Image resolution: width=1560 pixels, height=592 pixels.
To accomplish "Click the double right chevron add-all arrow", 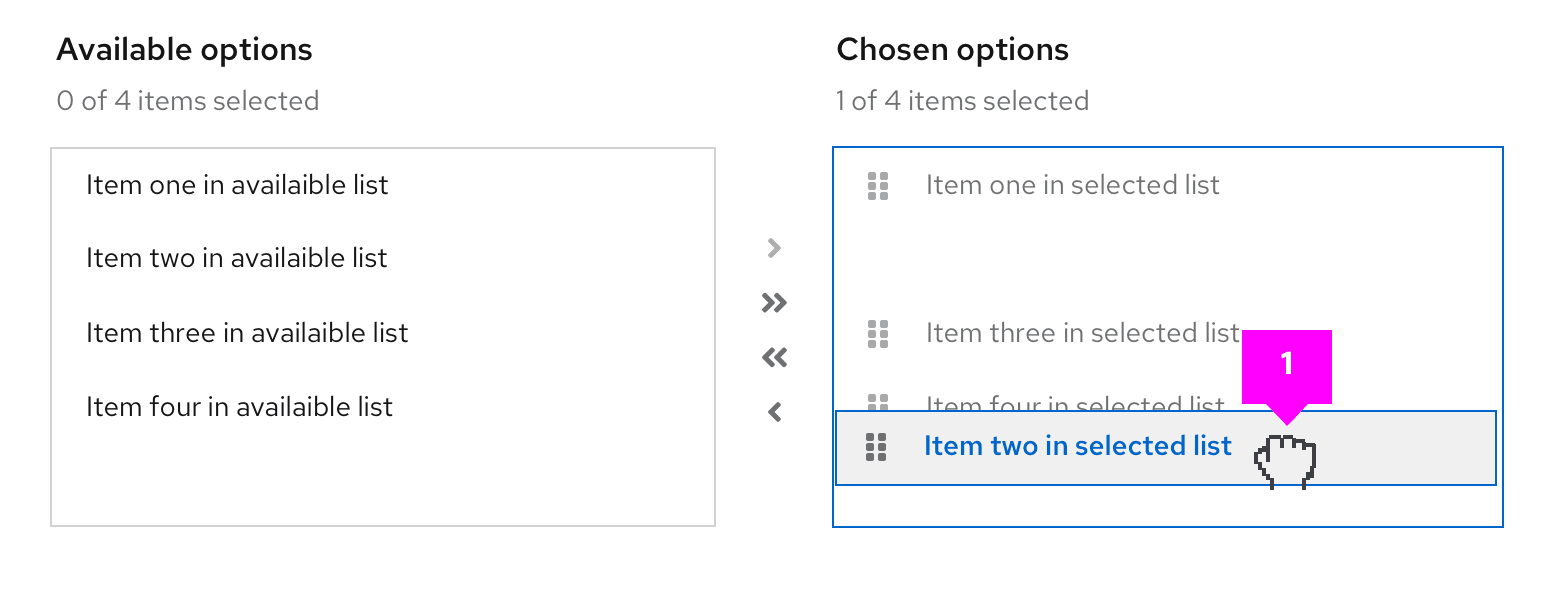I will coord(774,303).
